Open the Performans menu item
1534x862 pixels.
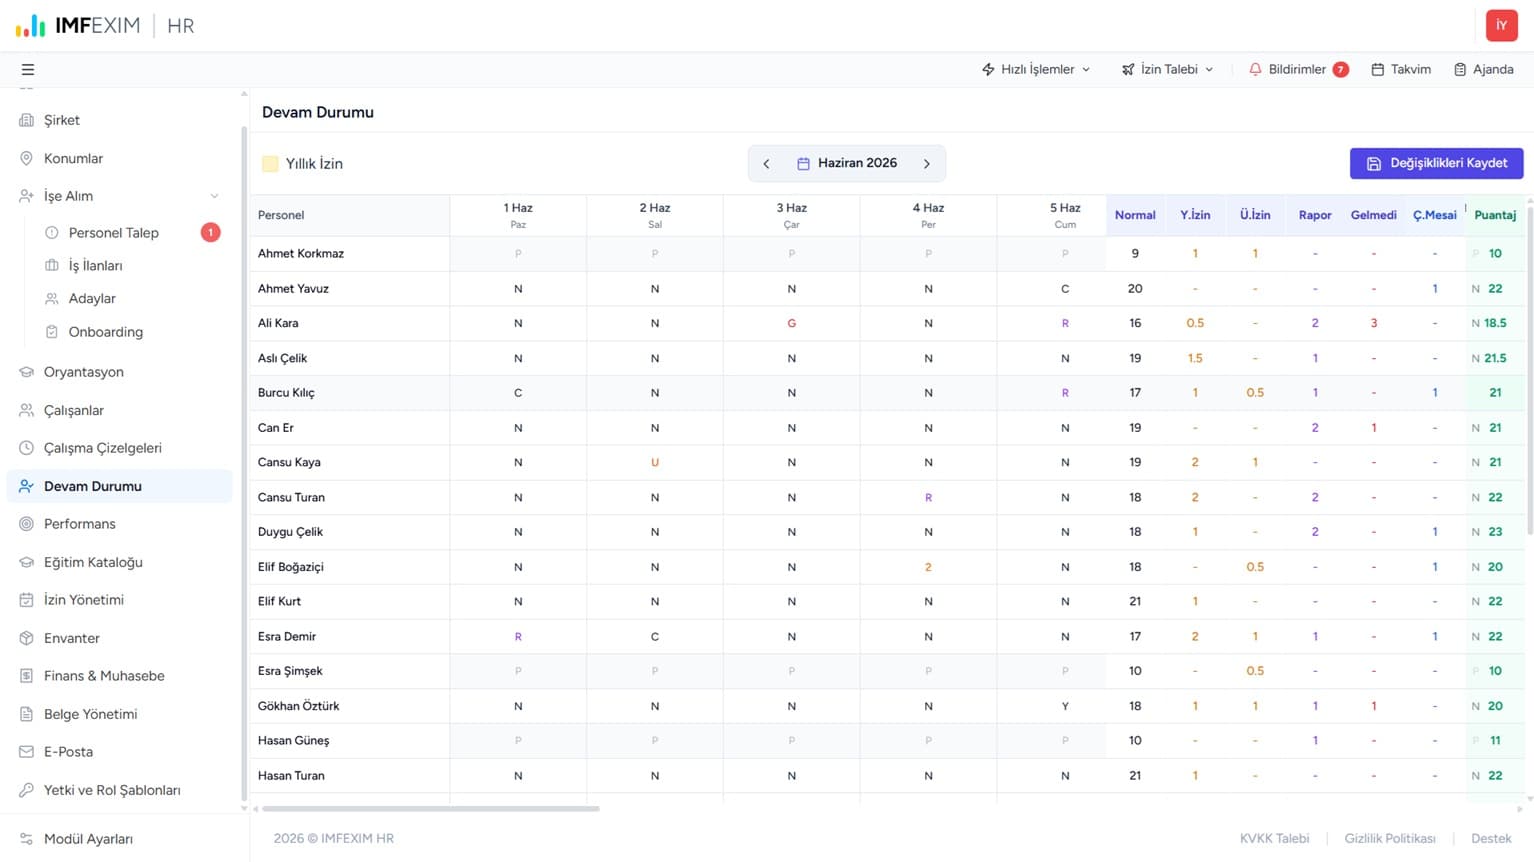coord(120,524)
